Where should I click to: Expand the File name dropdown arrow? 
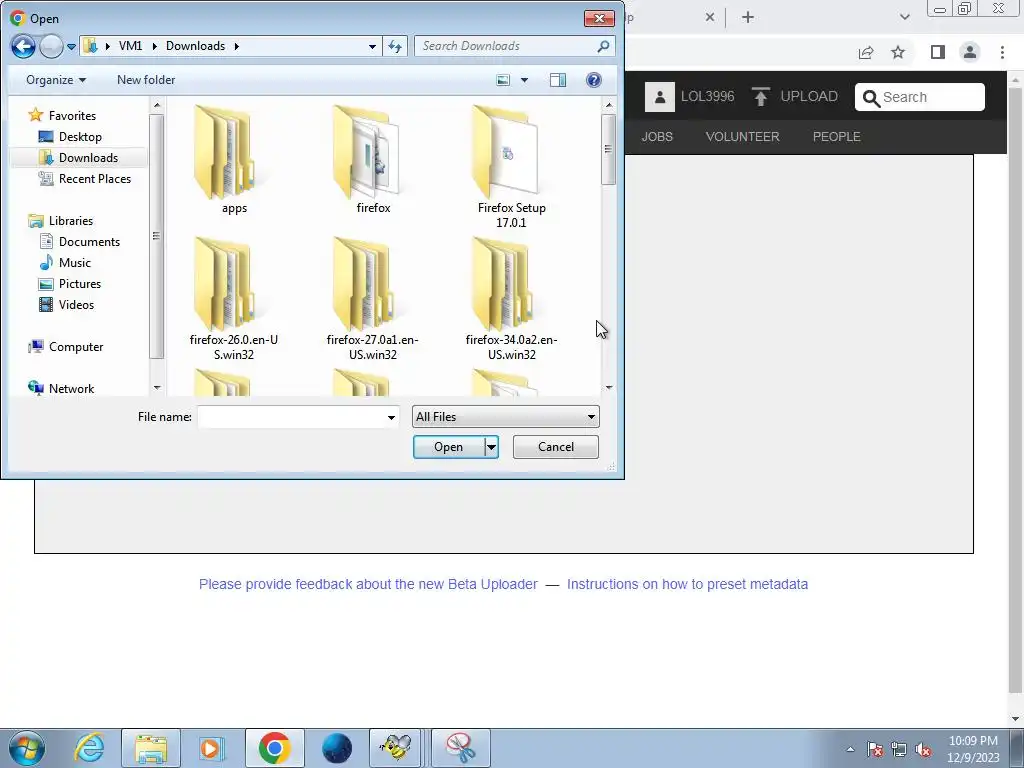(x=391, y=417)
